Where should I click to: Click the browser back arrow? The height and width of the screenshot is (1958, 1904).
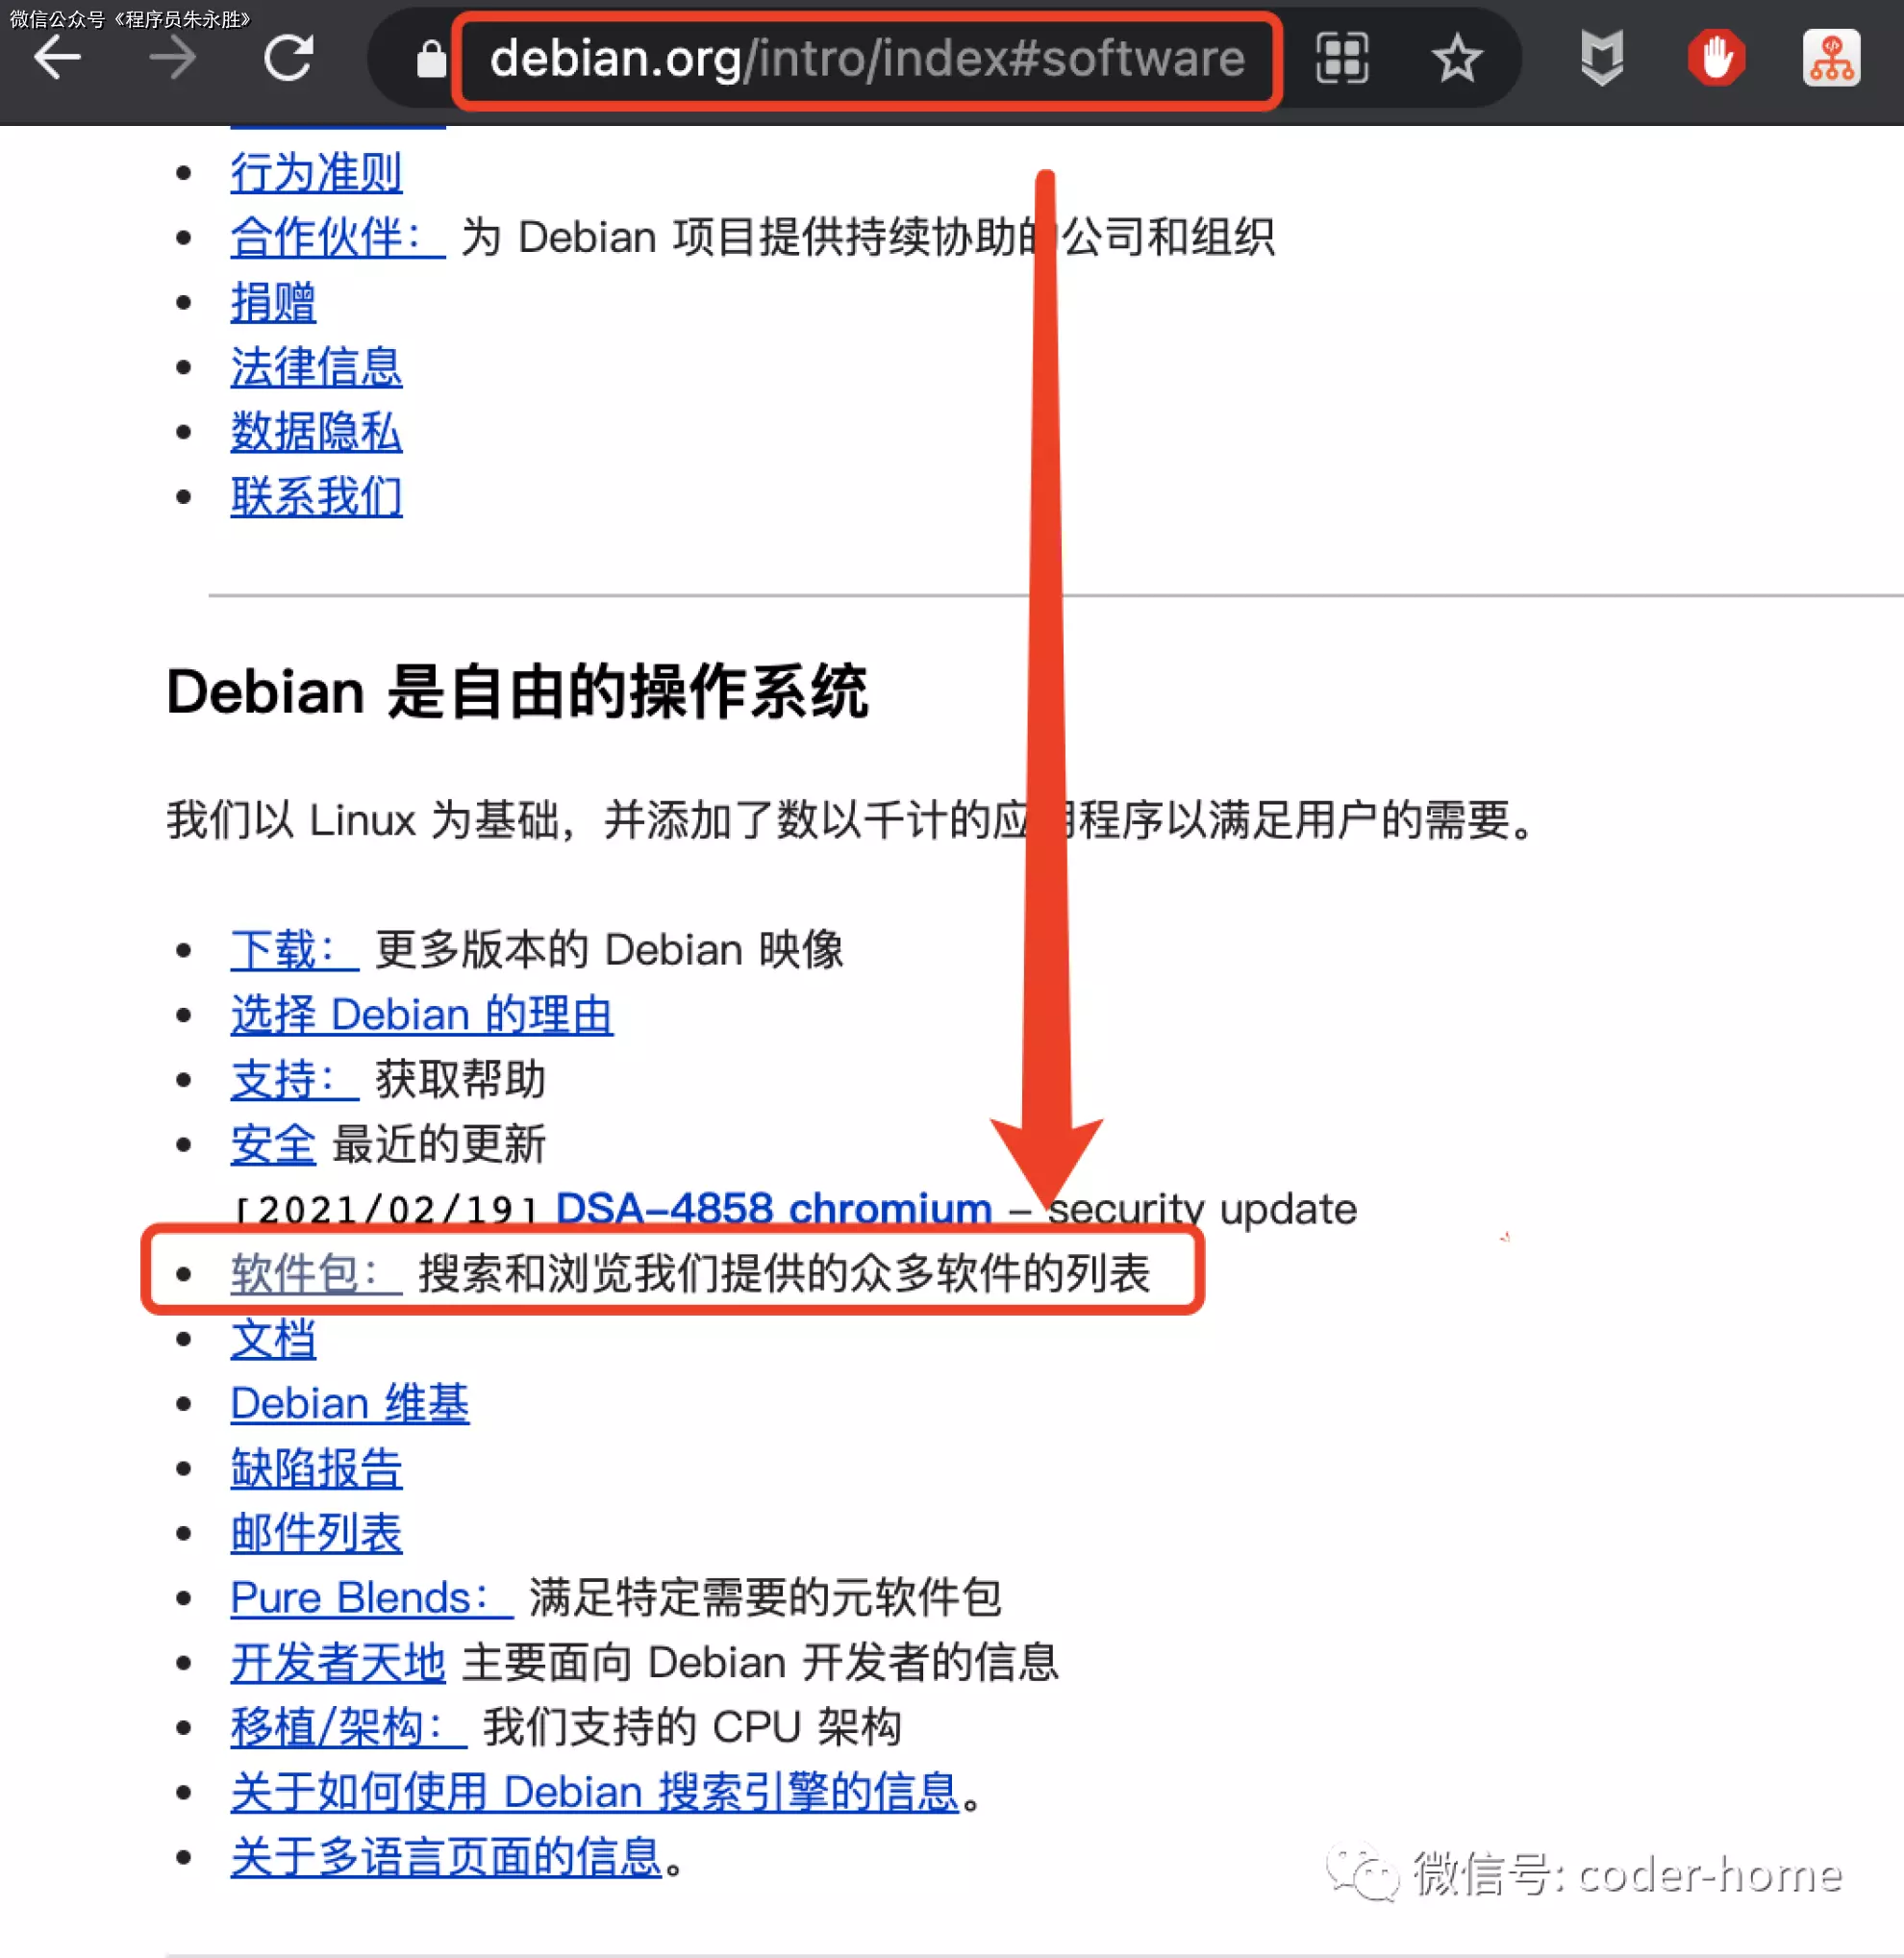coord(57,58)
